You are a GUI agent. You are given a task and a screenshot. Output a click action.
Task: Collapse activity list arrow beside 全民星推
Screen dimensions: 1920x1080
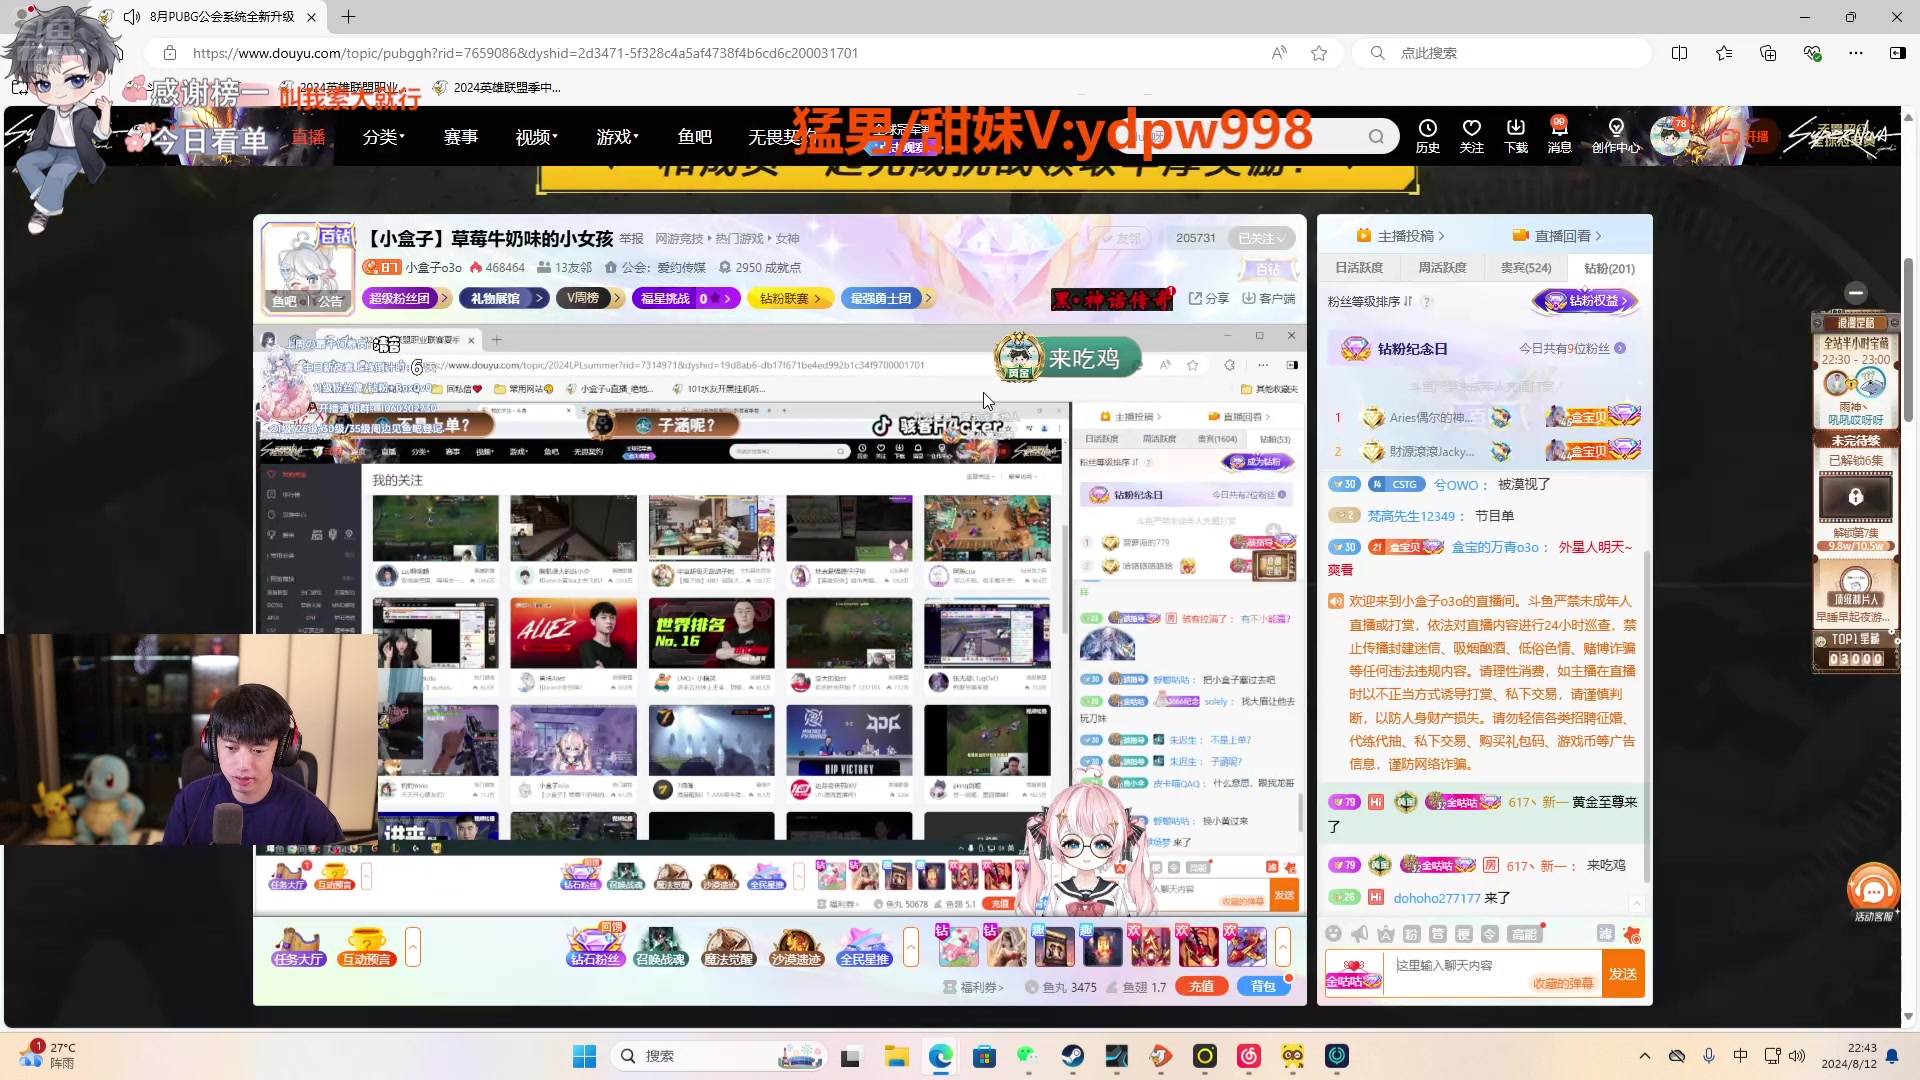pyautogui.click(x=910, y=946)
